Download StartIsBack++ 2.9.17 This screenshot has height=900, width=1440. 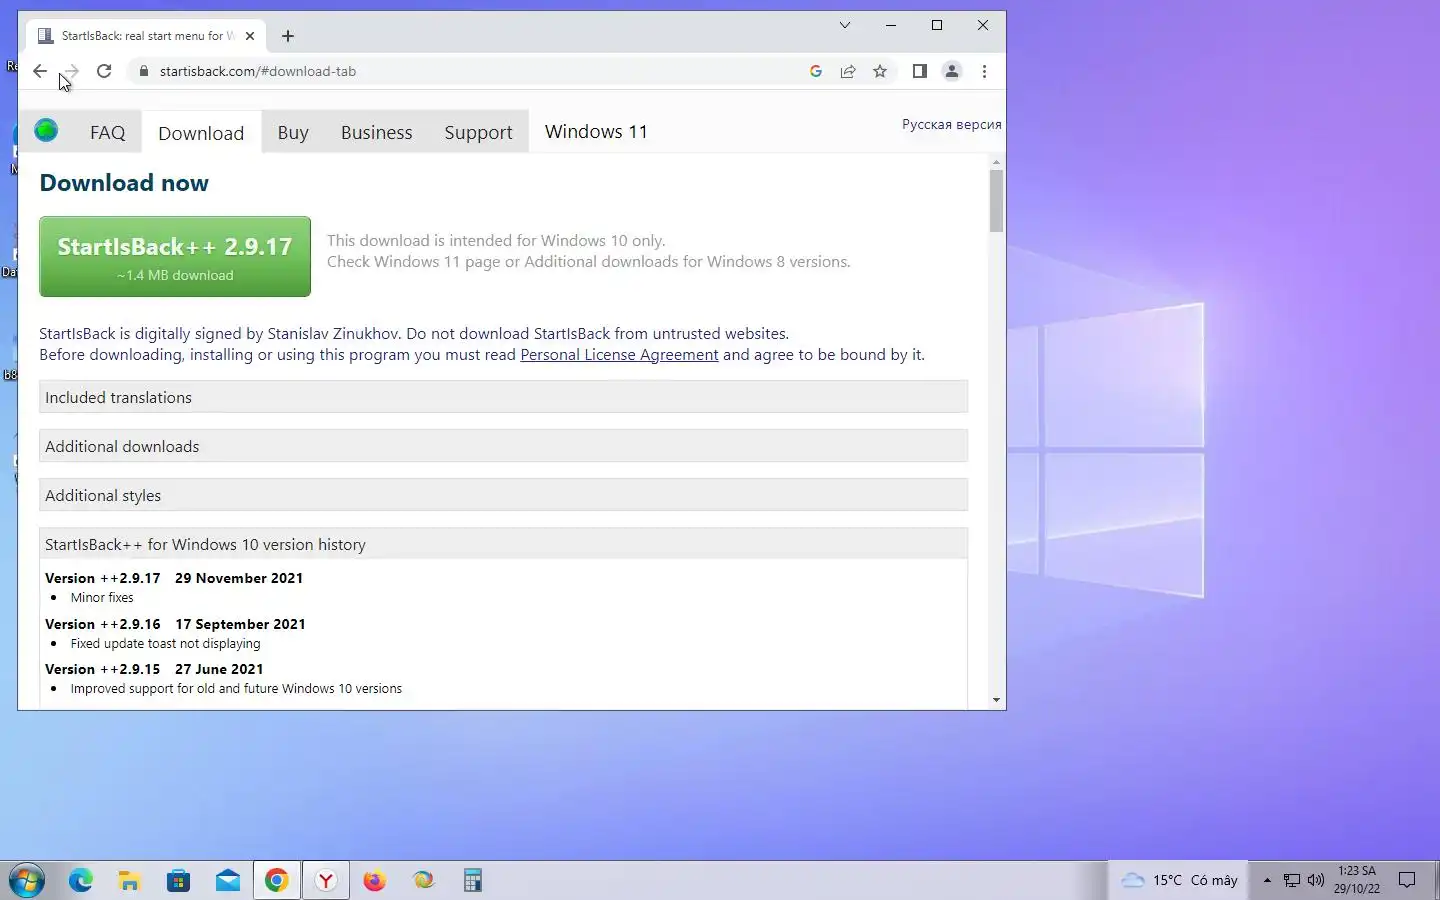175,256
